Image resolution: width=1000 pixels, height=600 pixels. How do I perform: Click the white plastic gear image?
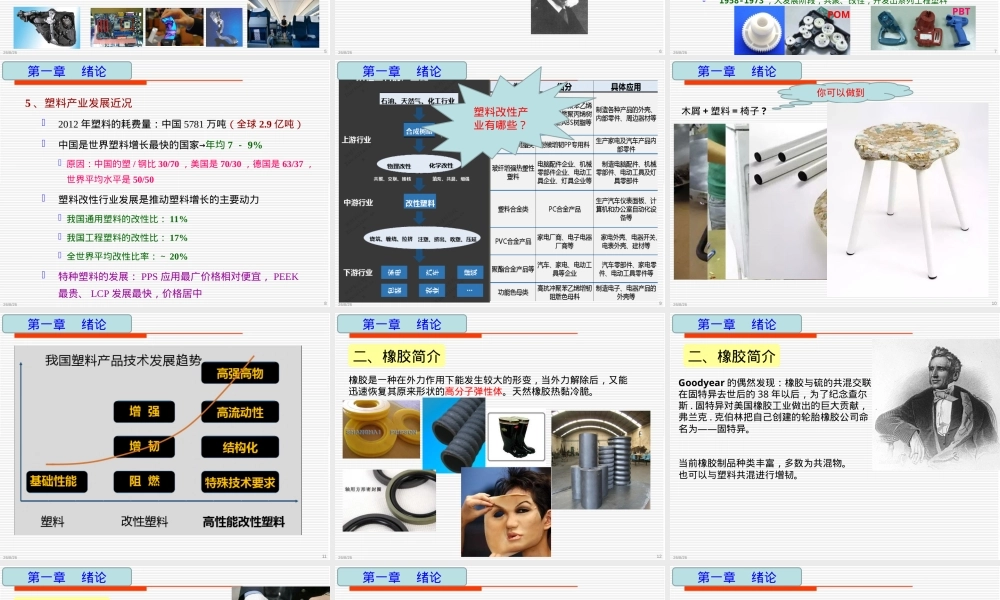[759, 31]
